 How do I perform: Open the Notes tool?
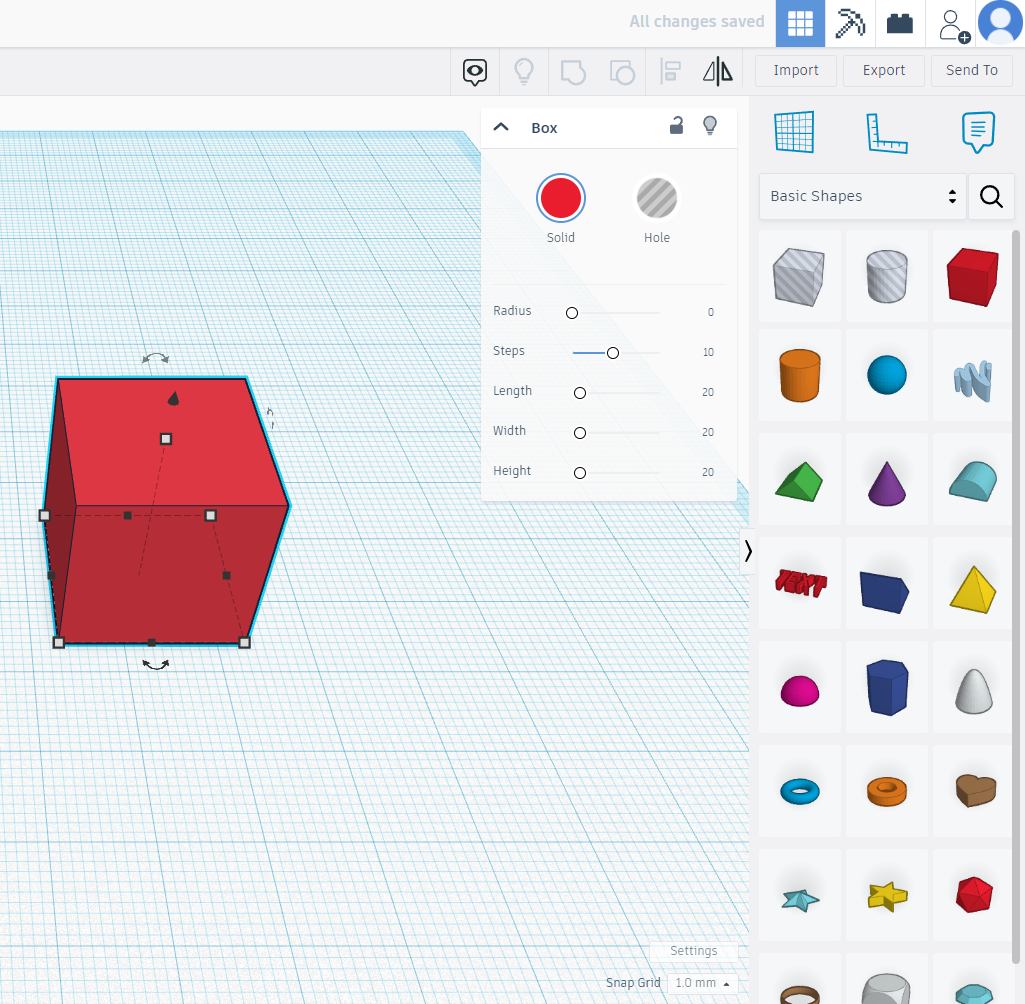[x=977, y=131]
